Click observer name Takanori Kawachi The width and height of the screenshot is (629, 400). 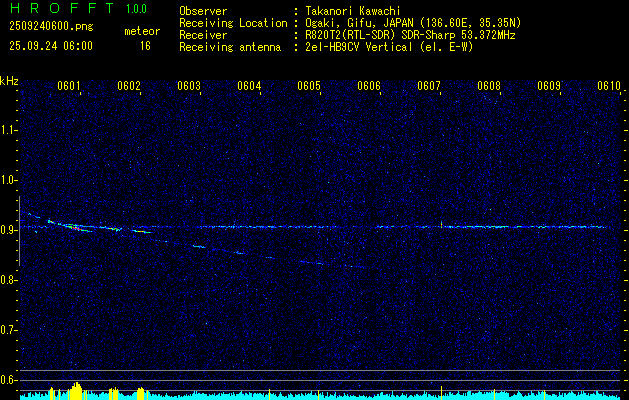pyautogui.click(x=353, y=11)
